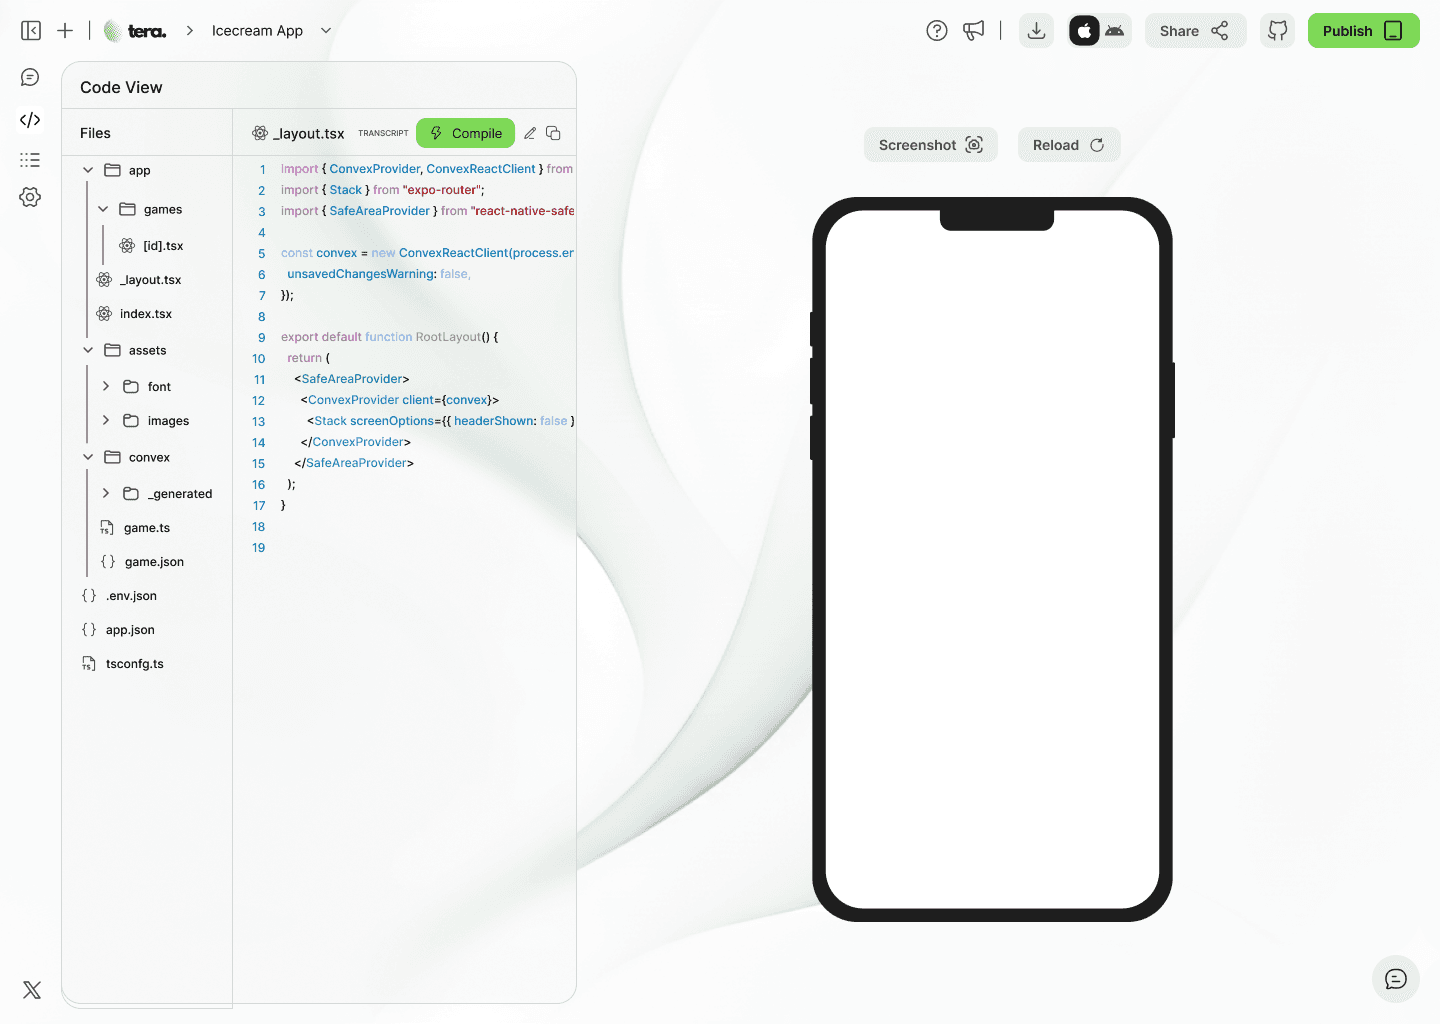Click the _layout.tsx file tab title
This screenshot has width=1440, height=1024.
pos(309,133)
